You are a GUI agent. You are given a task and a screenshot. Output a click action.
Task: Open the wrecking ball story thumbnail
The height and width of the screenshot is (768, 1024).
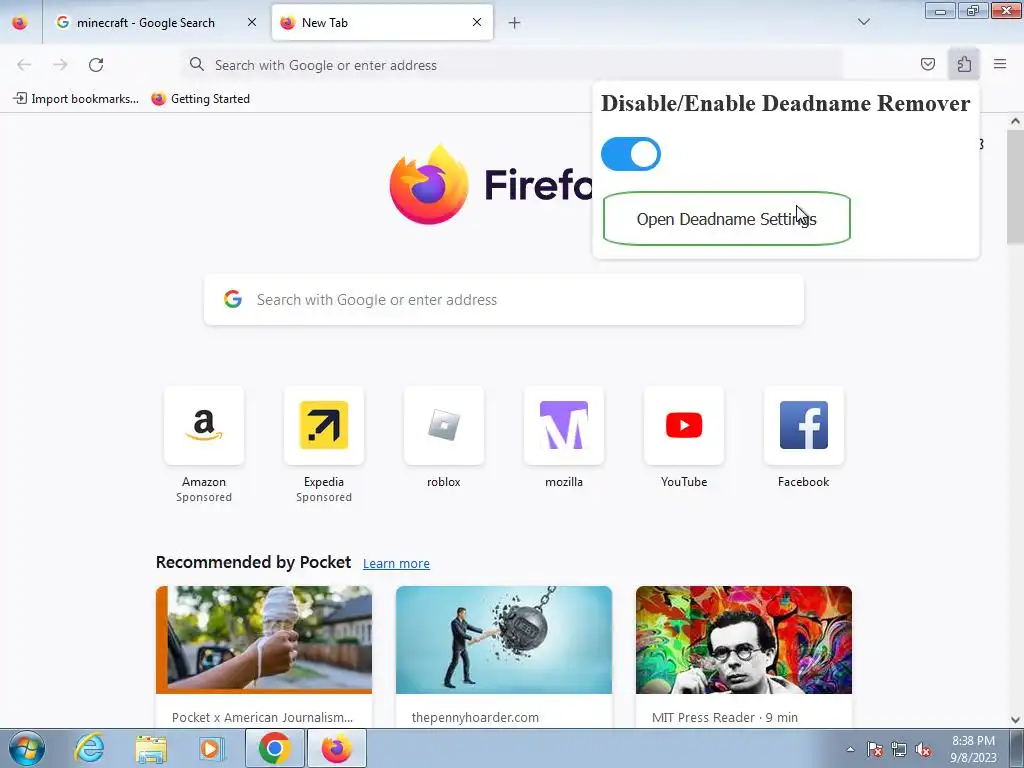pos(504,639)
